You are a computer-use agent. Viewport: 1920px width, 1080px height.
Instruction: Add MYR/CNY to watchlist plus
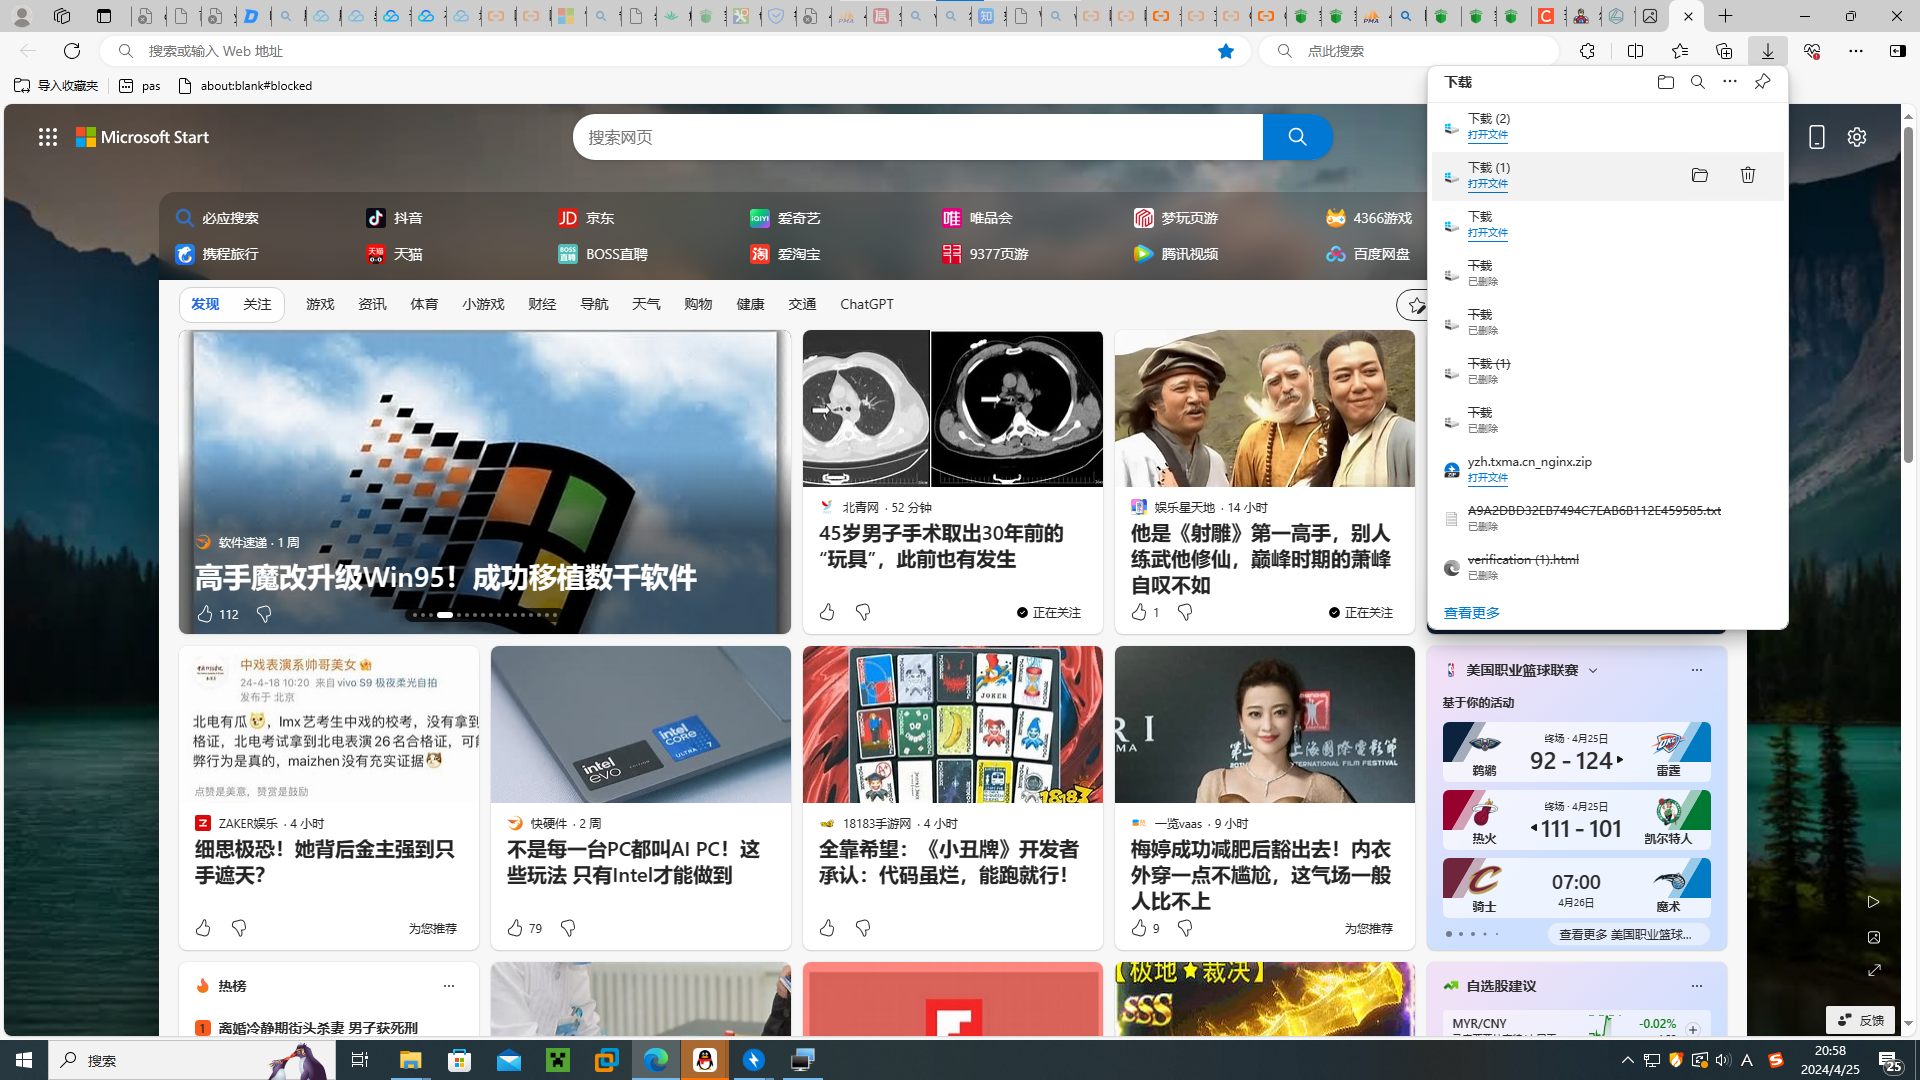point(1692,1030)
